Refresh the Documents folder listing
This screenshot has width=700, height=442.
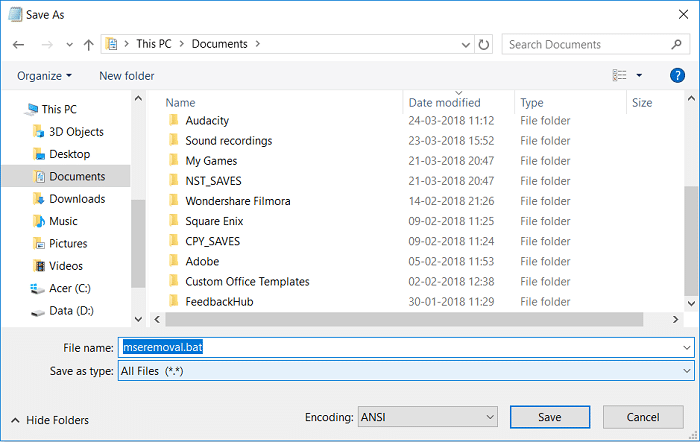[x=485, y=45]
